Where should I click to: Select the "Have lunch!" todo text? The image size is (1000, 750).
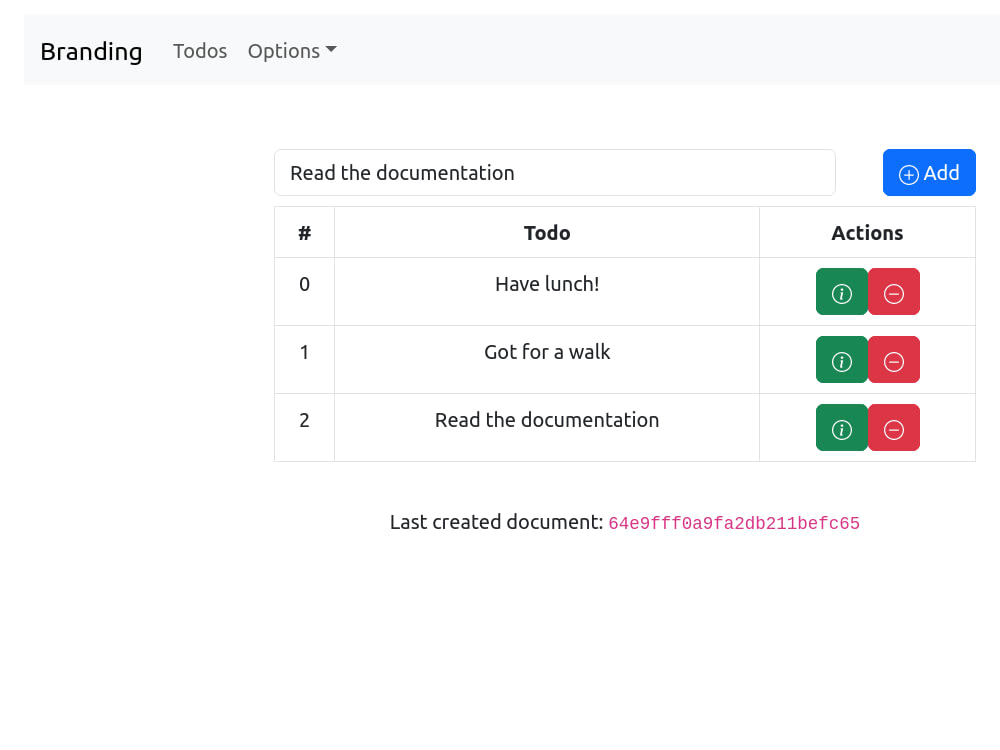547,284
